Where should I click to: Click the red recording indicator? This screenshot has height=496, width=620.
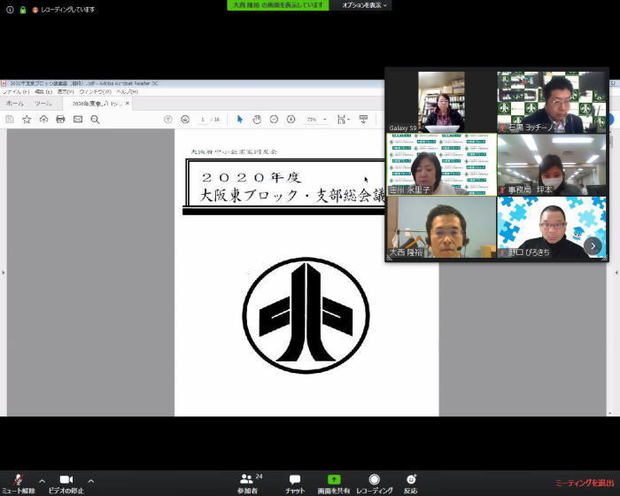tap(35, 10)
